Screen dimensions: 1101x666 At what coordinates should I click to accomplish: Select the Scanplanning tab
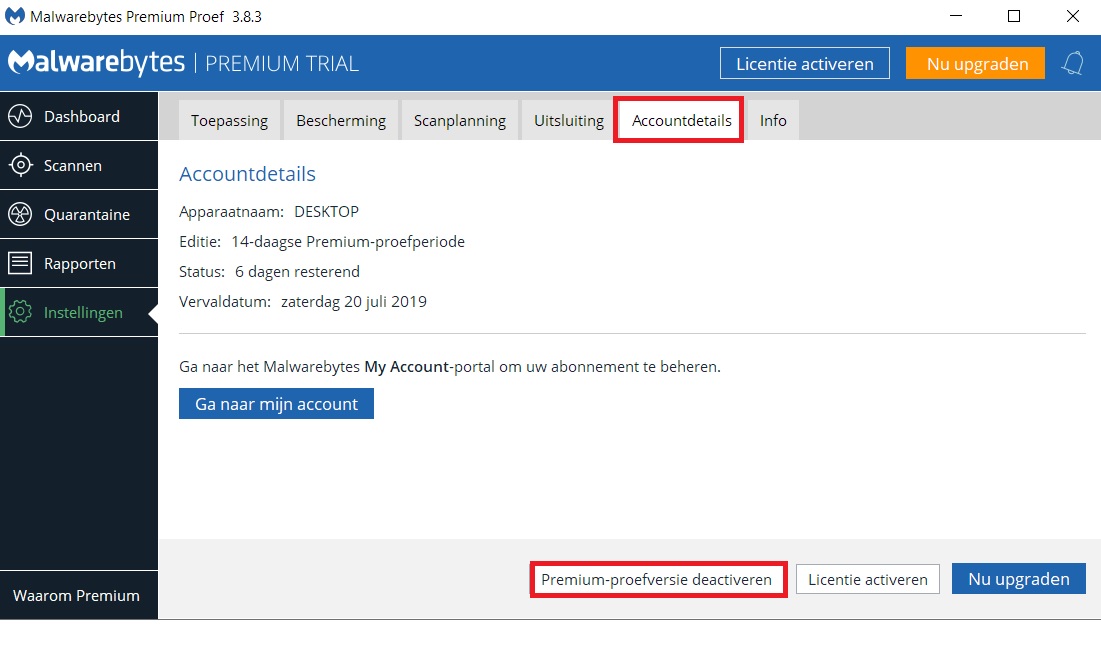(460, 120)
